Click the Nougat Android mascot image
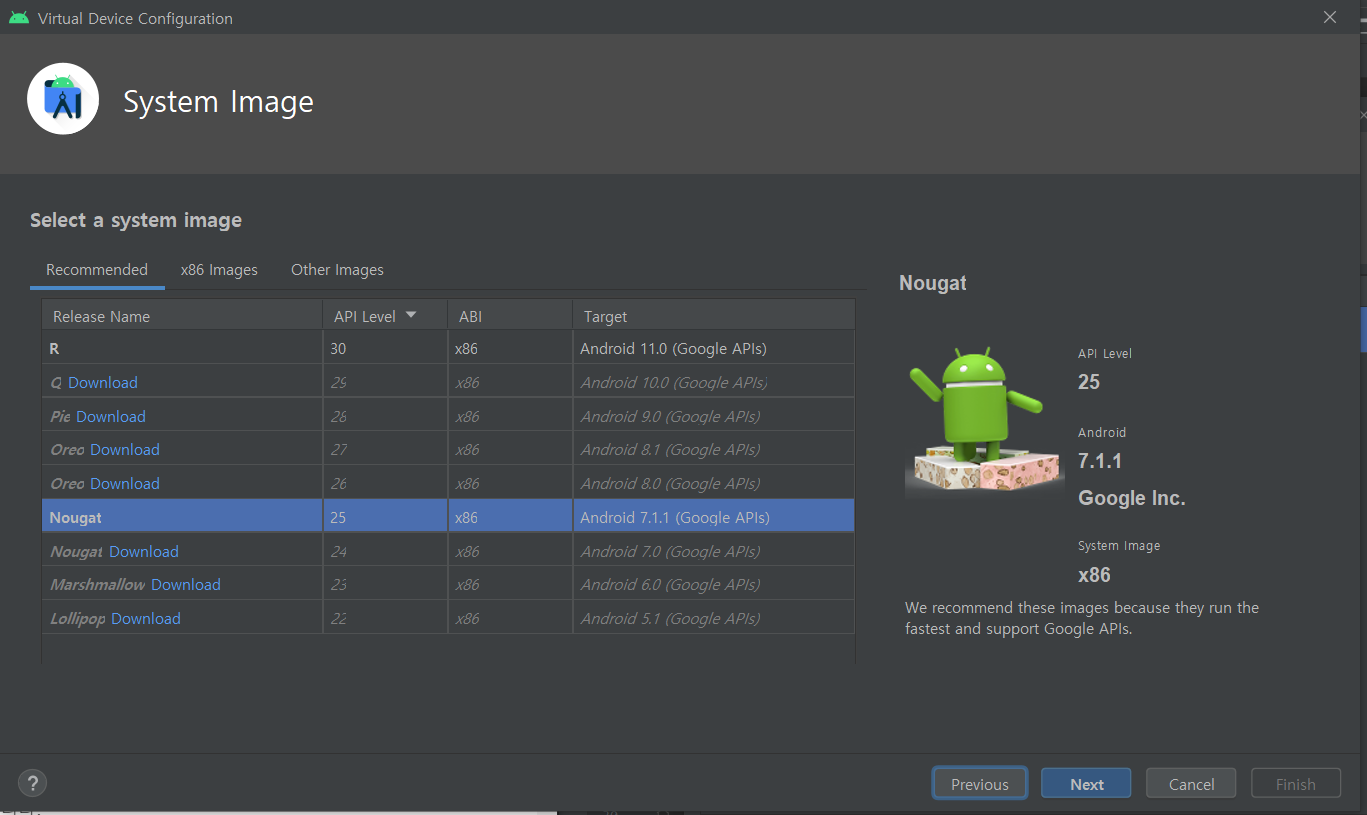1367x815 pixels. pos(983,420)
